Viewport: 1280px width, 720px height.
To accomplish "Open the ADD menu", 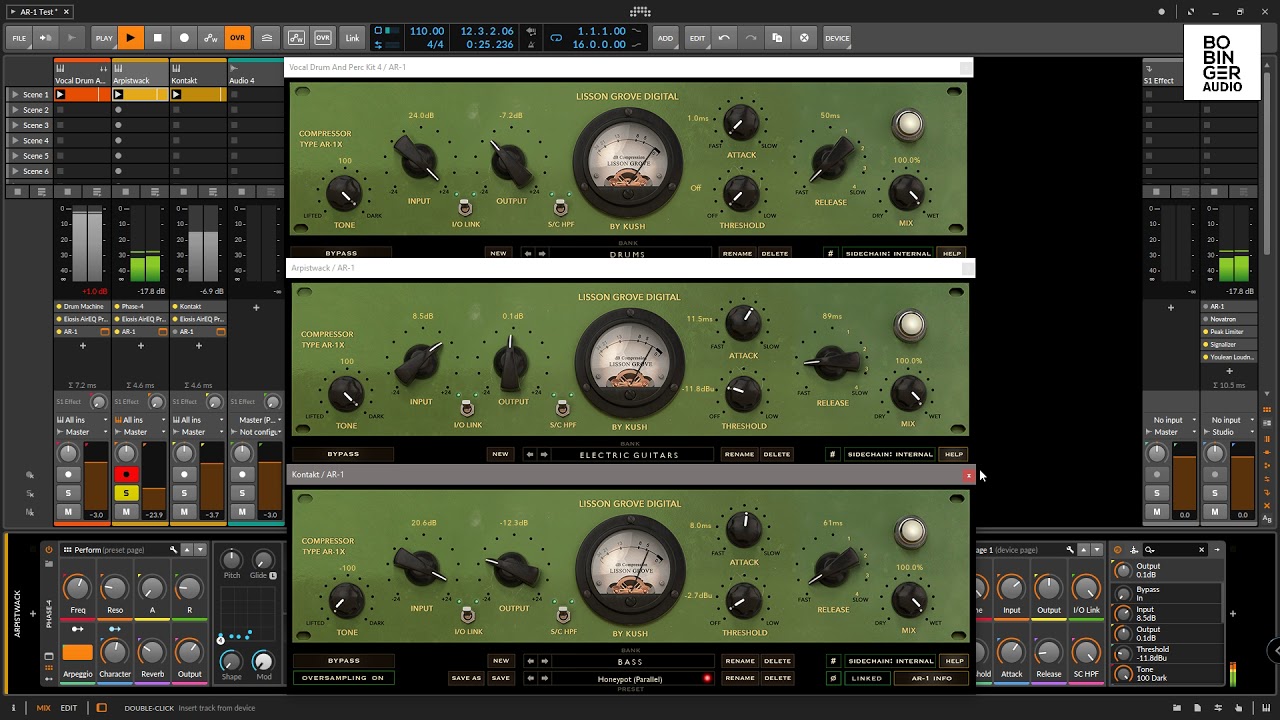I will point(665,38).
